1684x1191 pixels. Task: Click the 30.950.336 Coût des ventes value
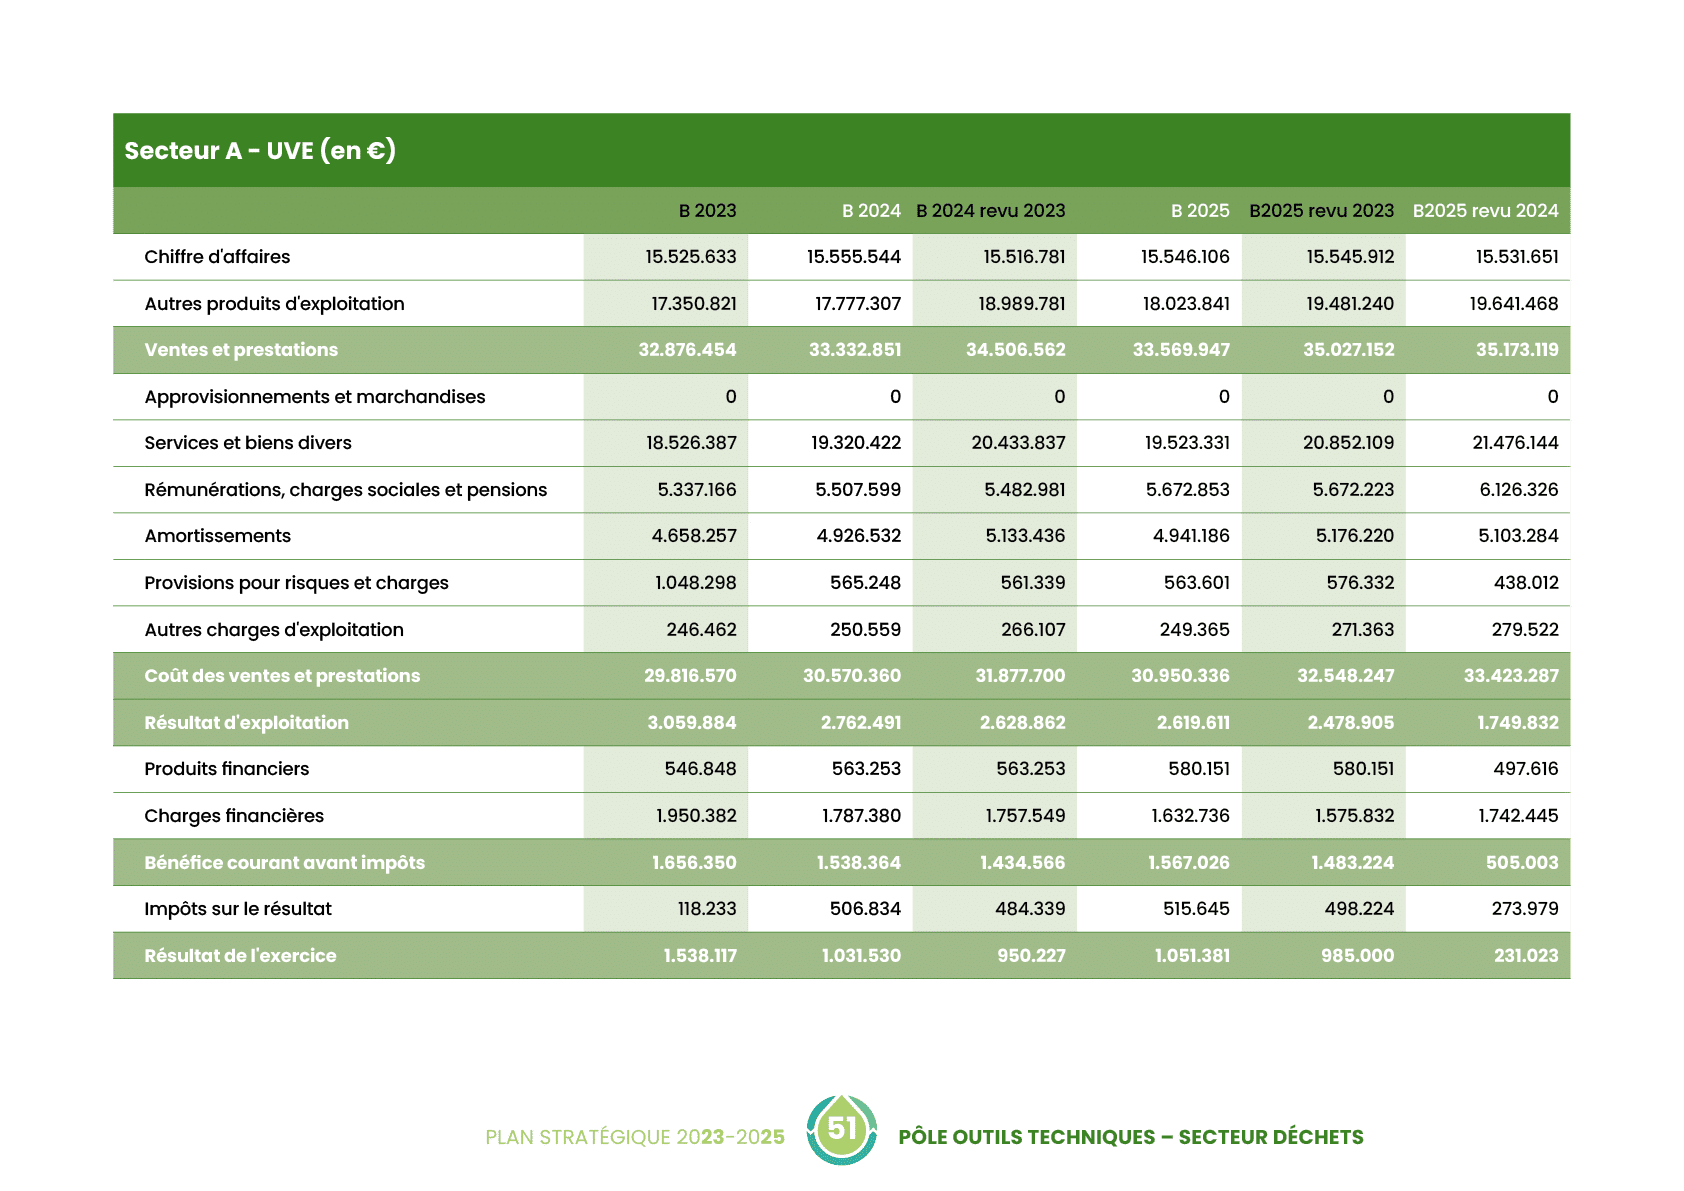(1180, 676)
